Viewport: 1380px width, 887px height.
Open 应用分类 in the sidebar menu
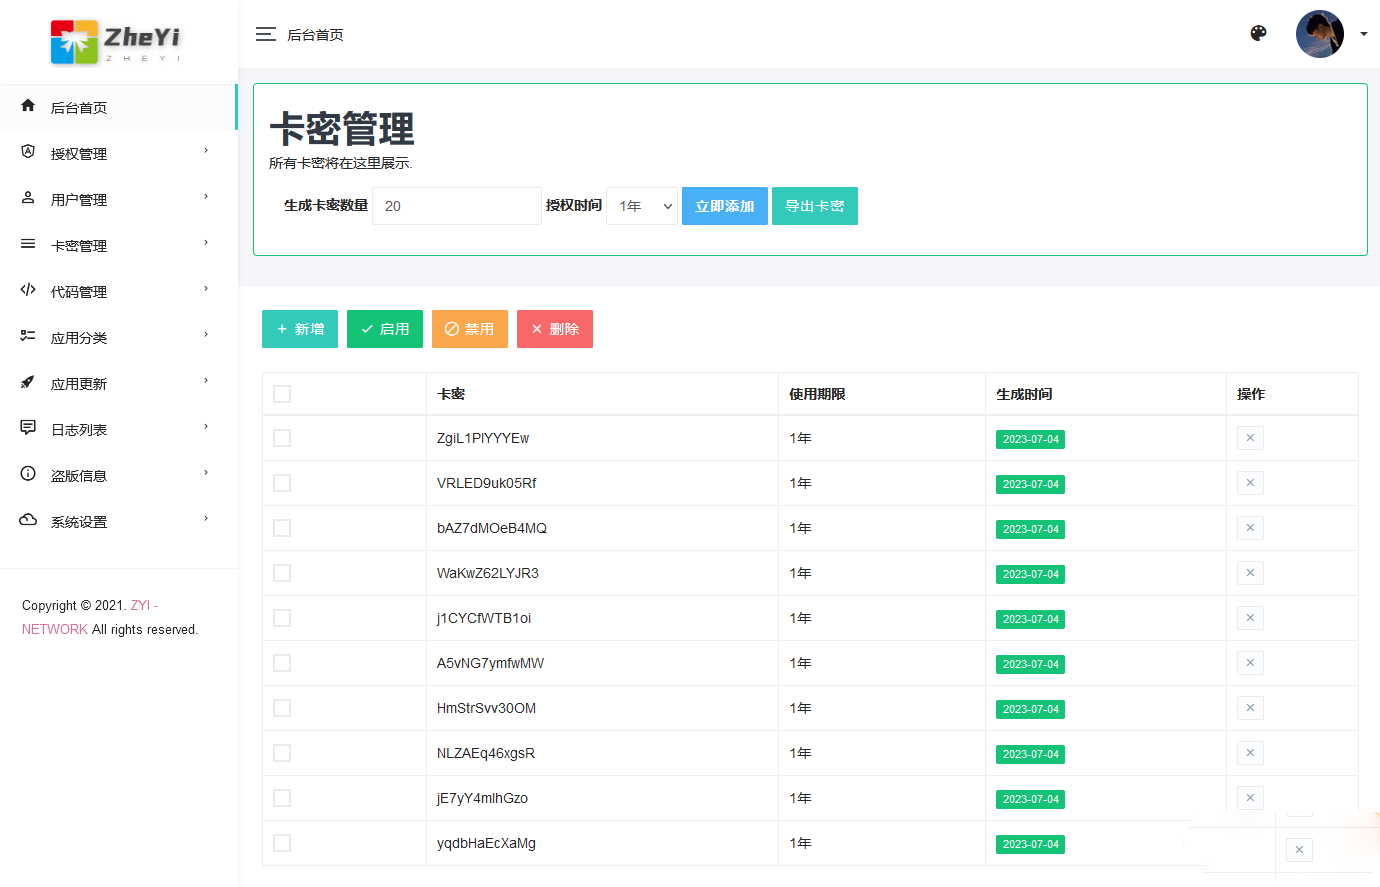[79, 338]
